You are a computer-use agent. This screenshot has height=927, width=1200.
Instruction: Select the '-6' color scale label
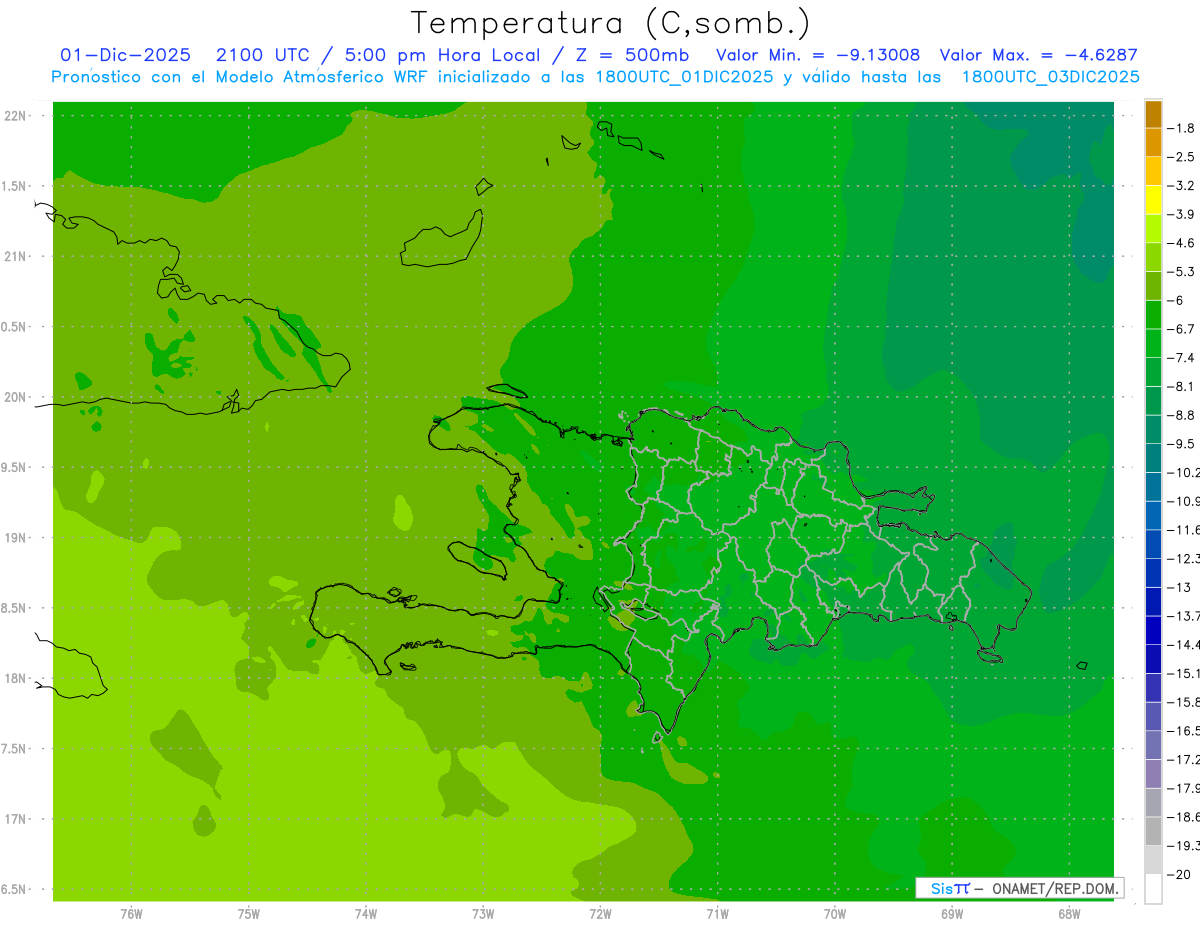[x=1178, y=300]
